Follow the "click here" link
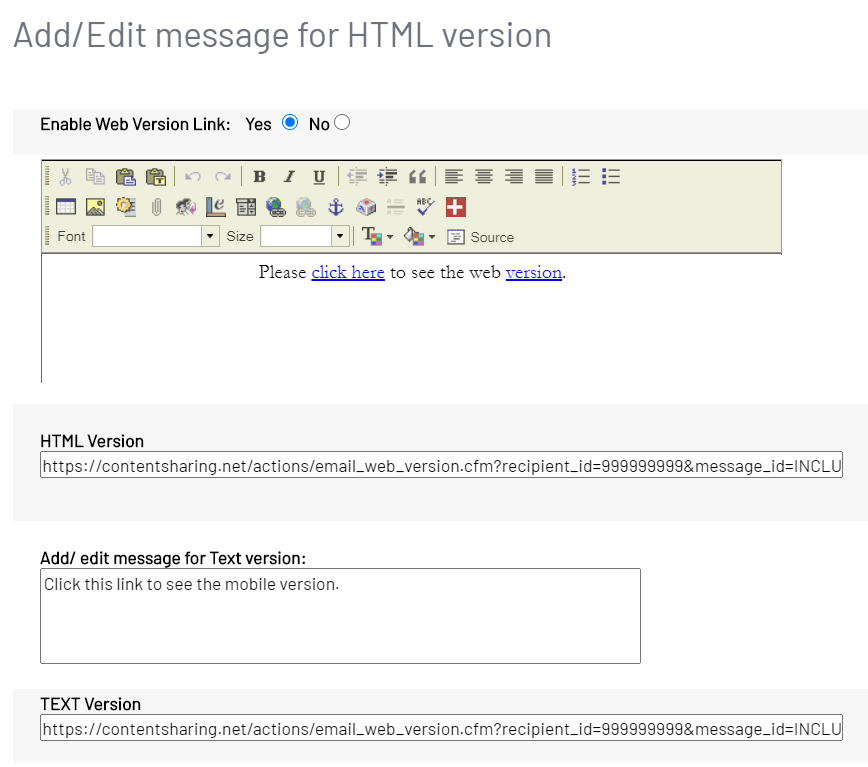 click(348, 272)
